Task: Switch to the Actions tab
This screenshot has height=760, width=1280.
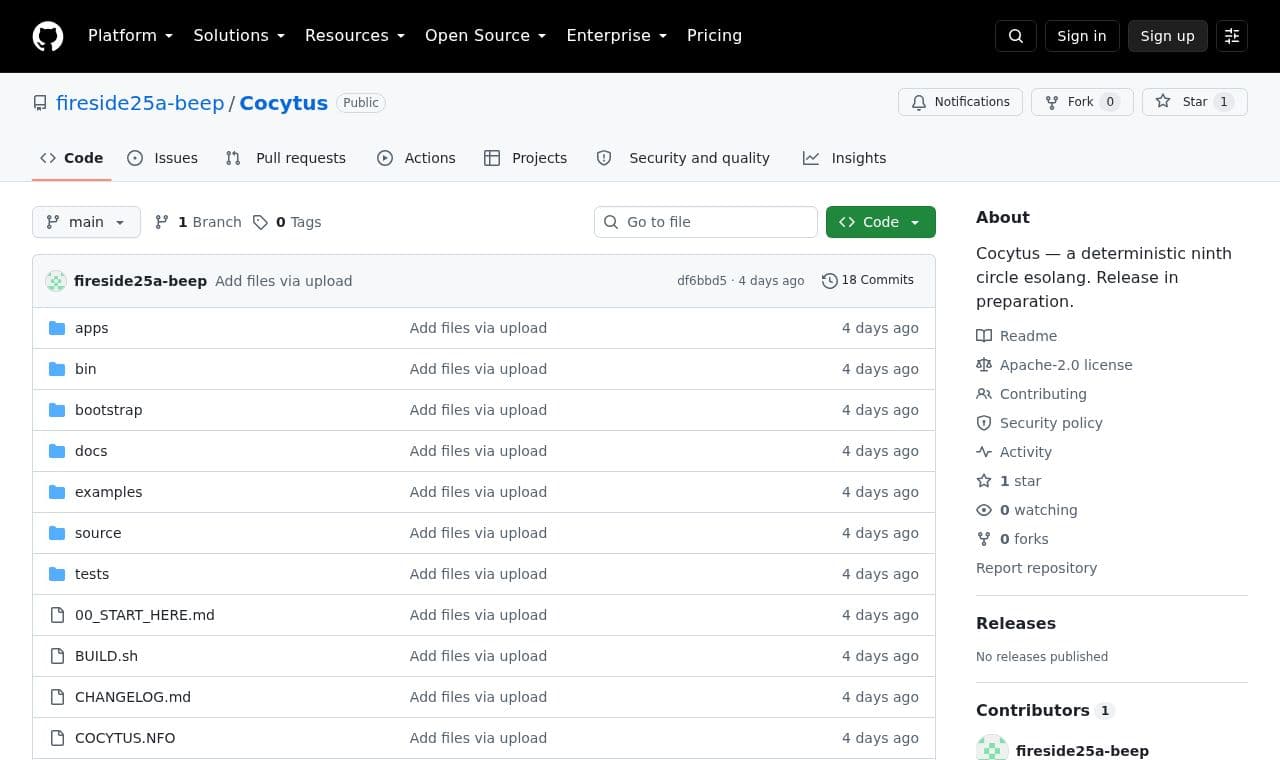Action: 416,158
